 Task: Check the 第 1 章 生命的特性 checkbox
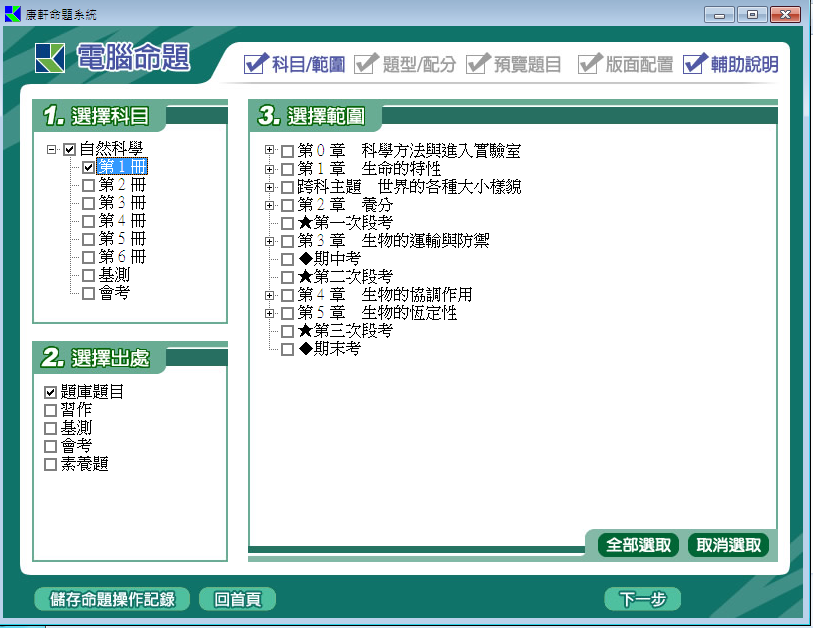click(x=287, y=170)
